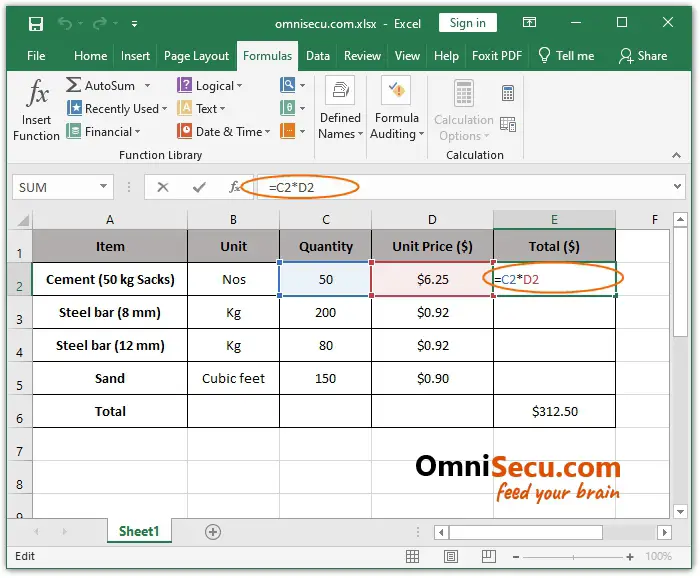Click the Share button

[x=642, y=56]
